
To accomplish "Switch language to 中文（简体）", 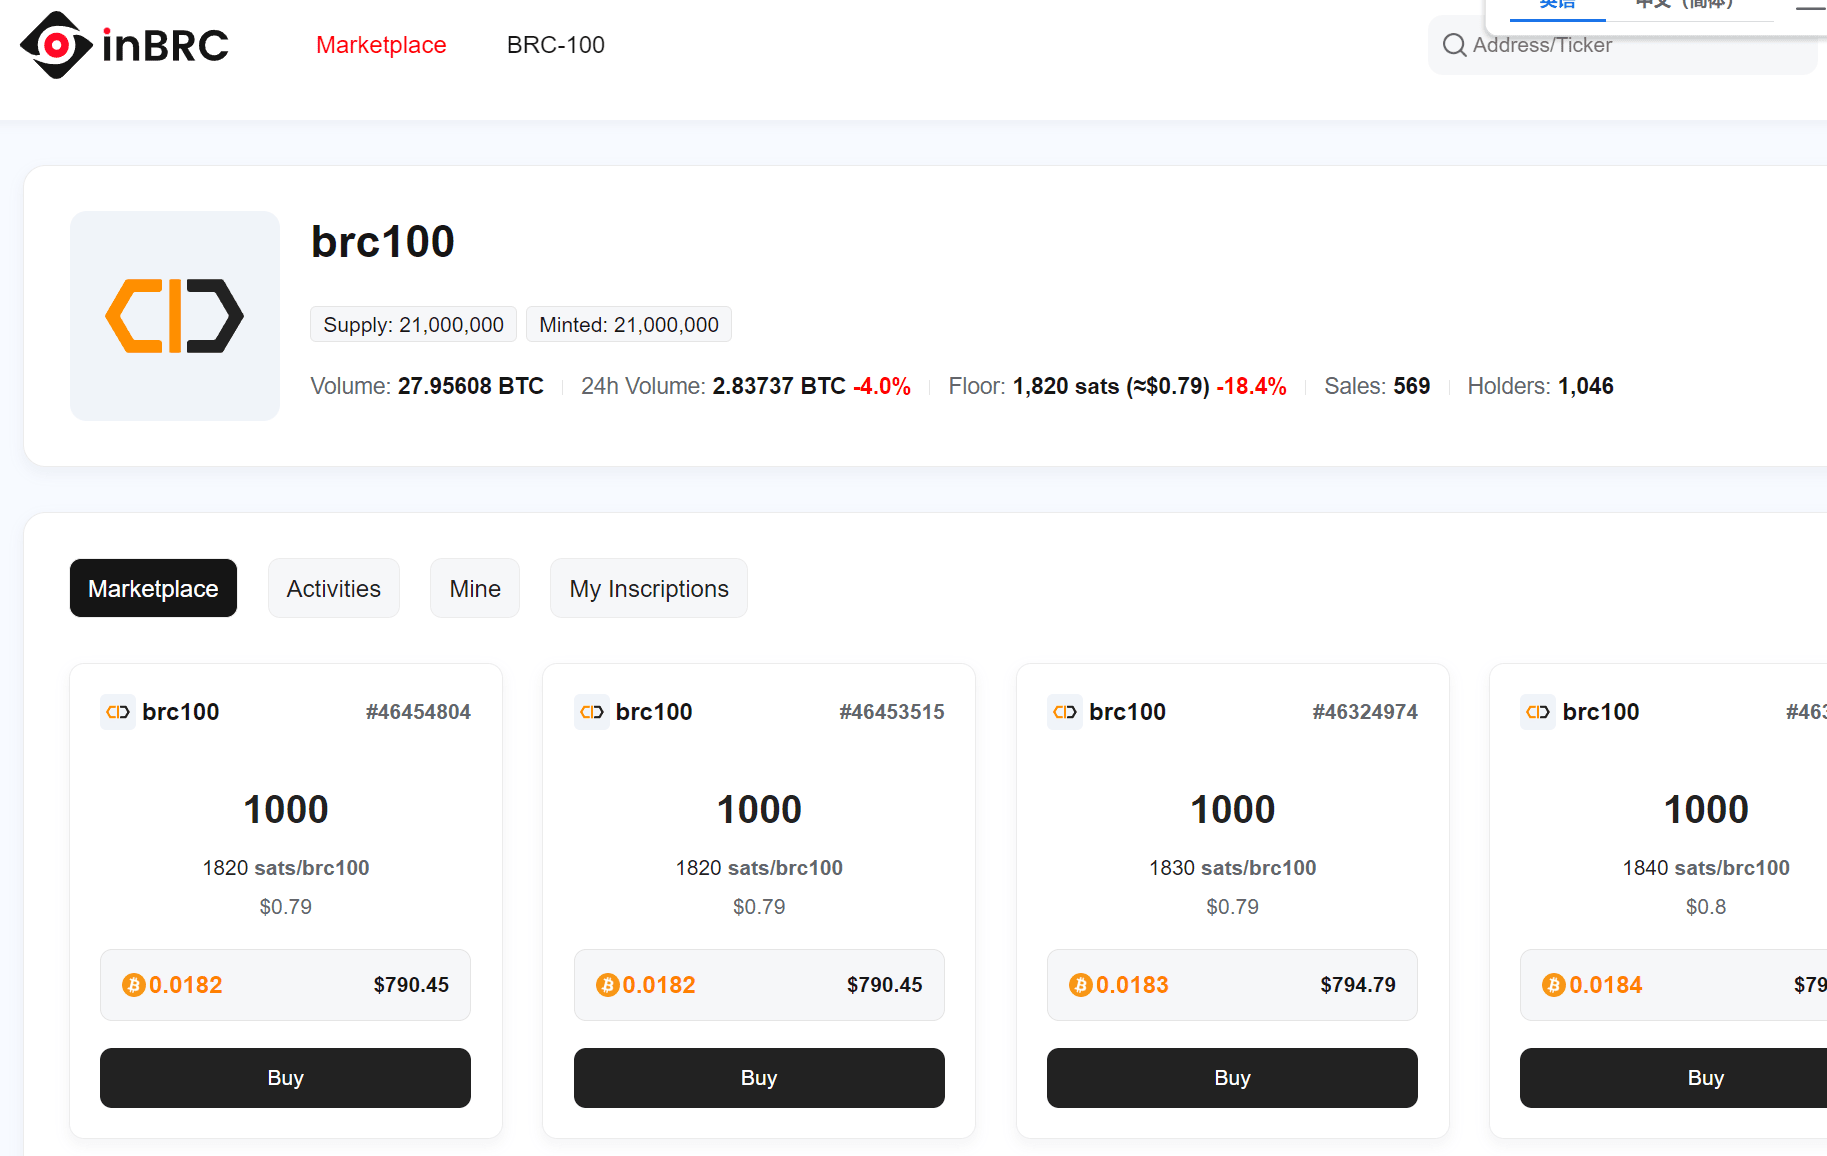I will 1685,5.
